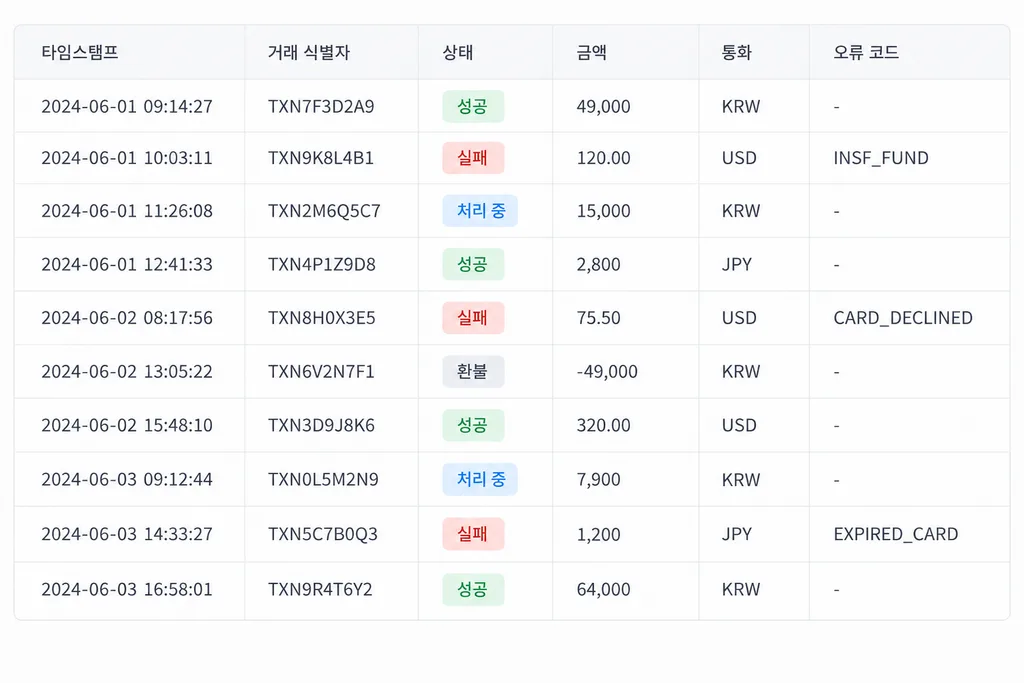
Task: Click 처리 중 badge in TXN0L5M2N9 row
Action: (x=480, y=479)
